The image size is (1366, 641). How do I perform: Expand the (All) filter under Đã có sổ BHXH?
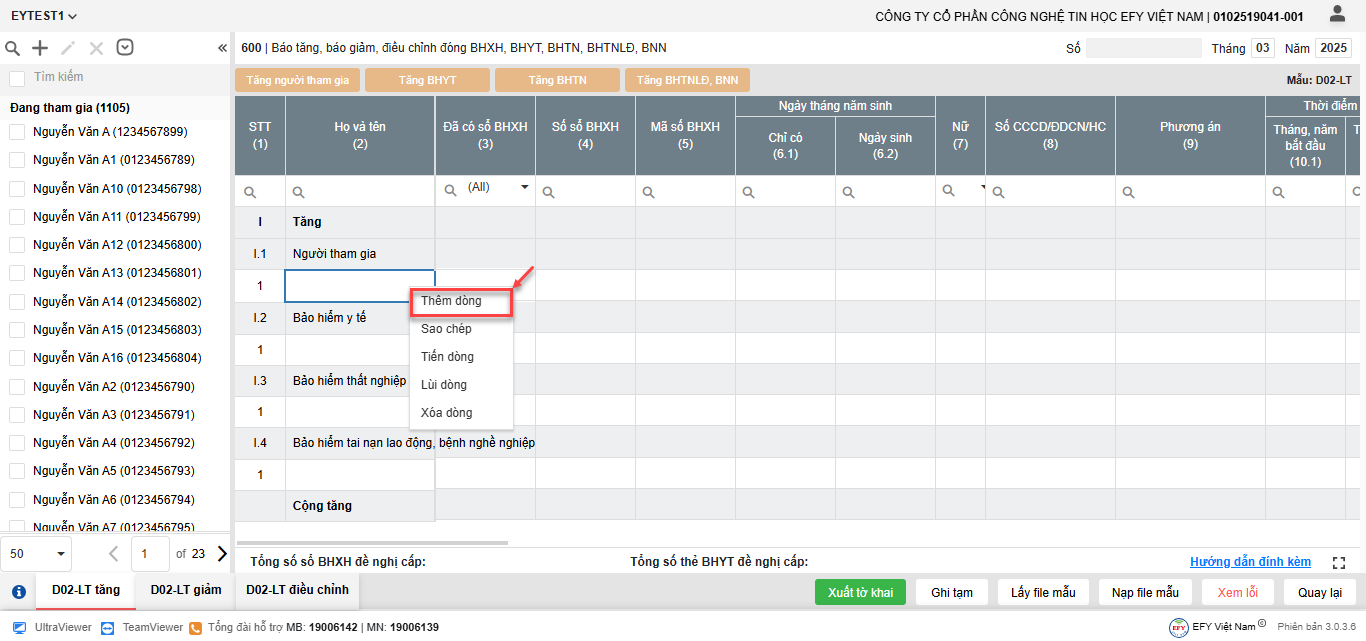pyautogui.click(x=524, y=188)
